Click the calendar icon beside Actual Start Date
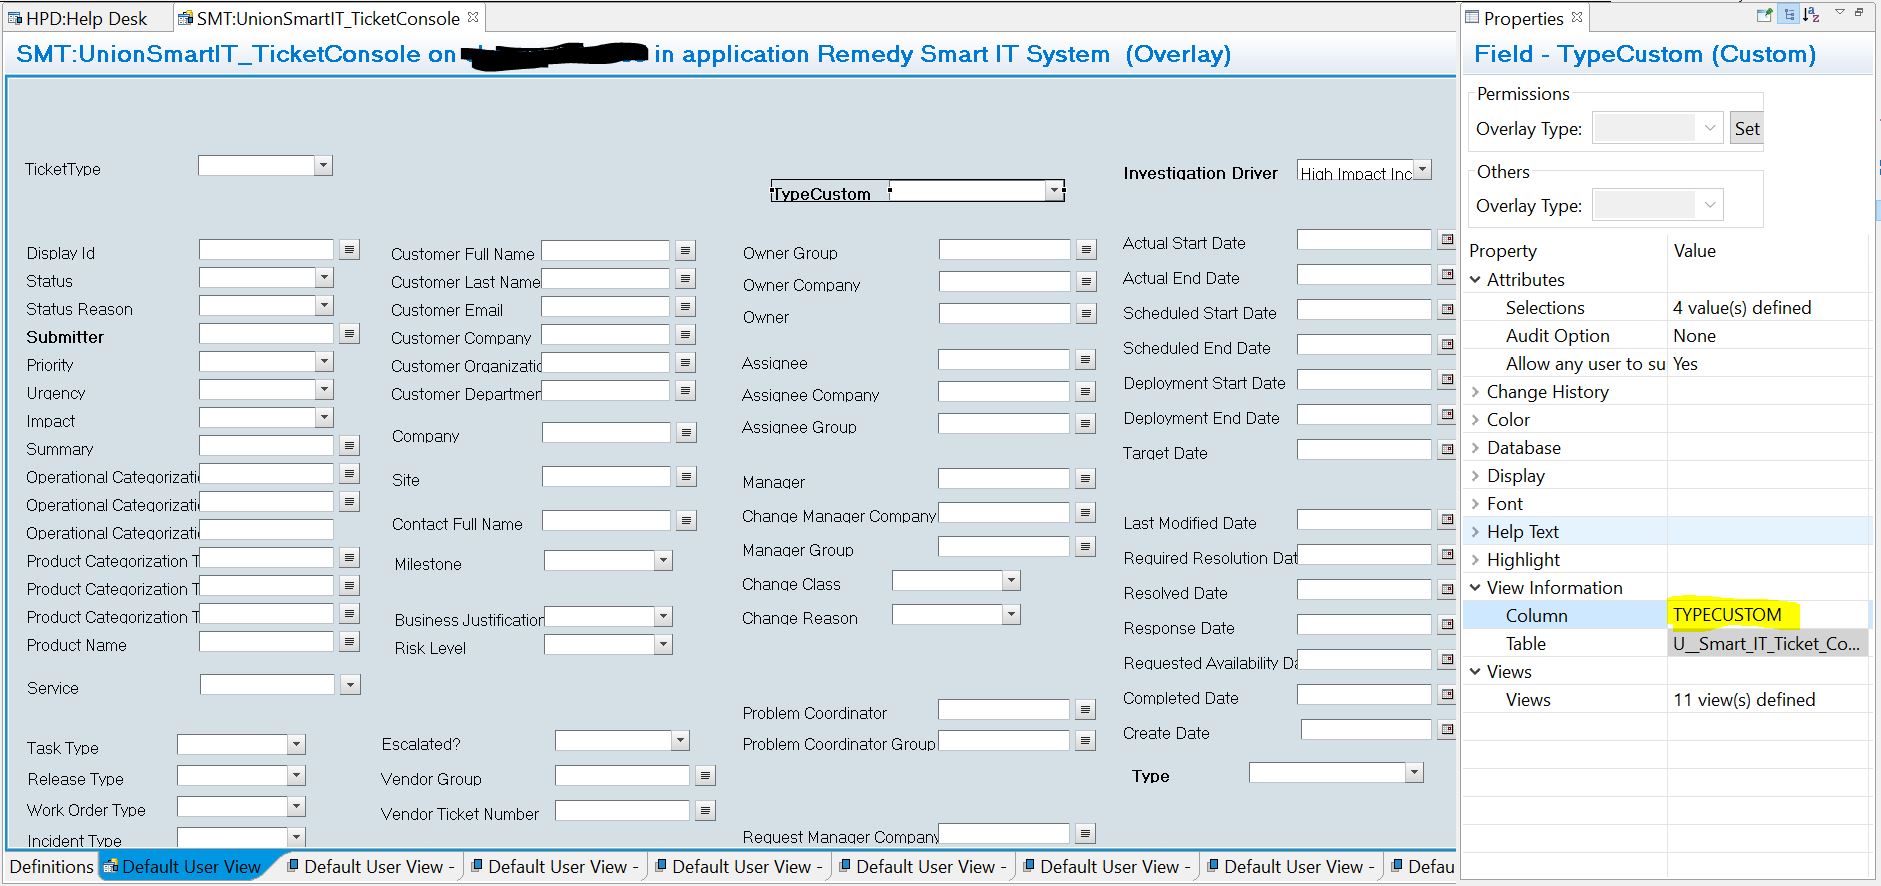 [1446, 240]
